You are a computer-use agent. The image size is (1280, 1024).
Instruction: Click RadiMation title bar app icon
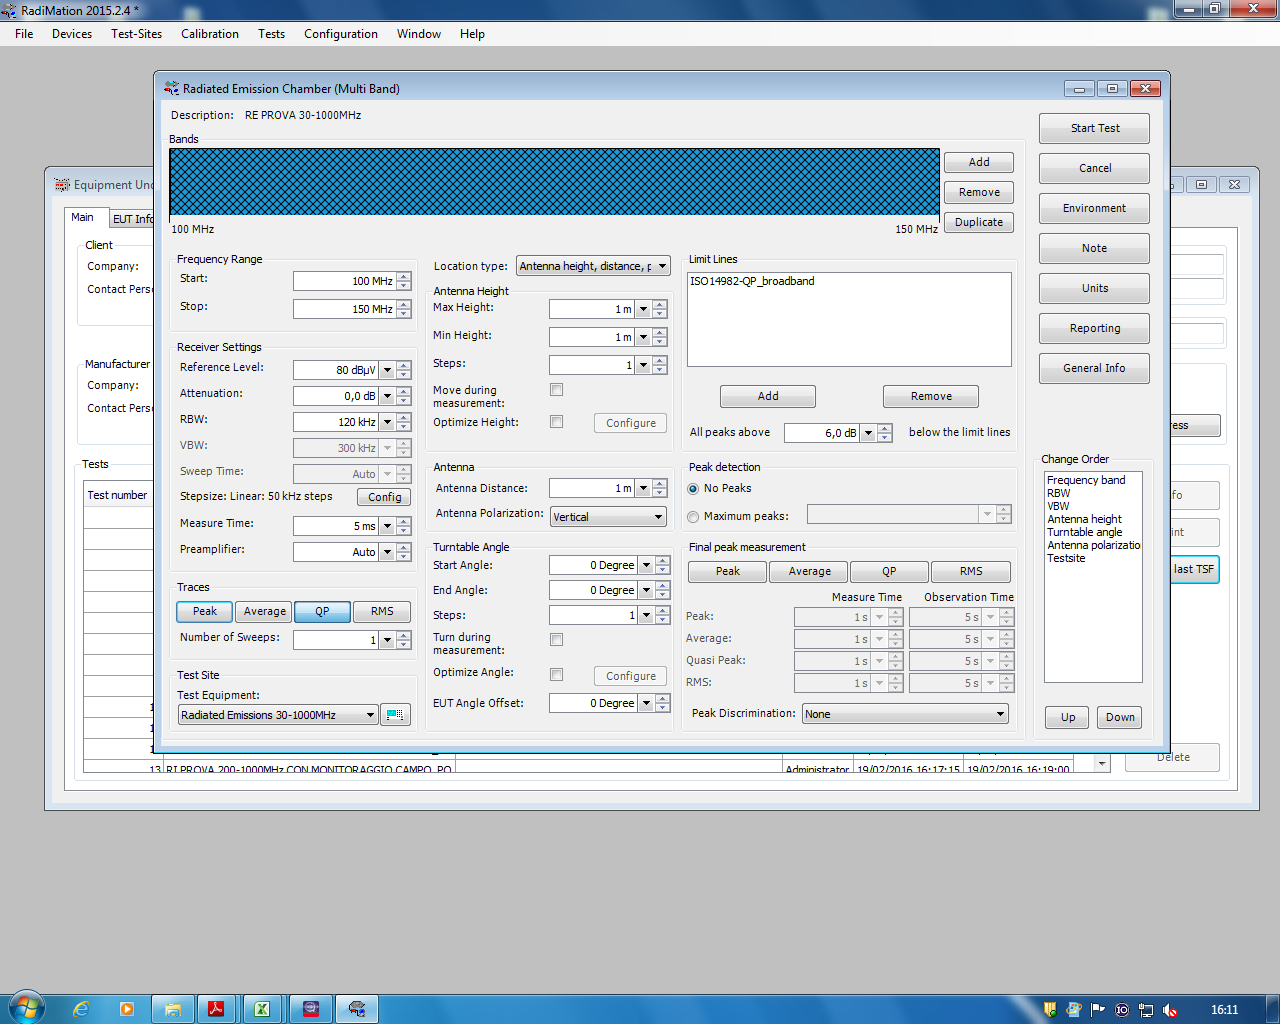10,10
